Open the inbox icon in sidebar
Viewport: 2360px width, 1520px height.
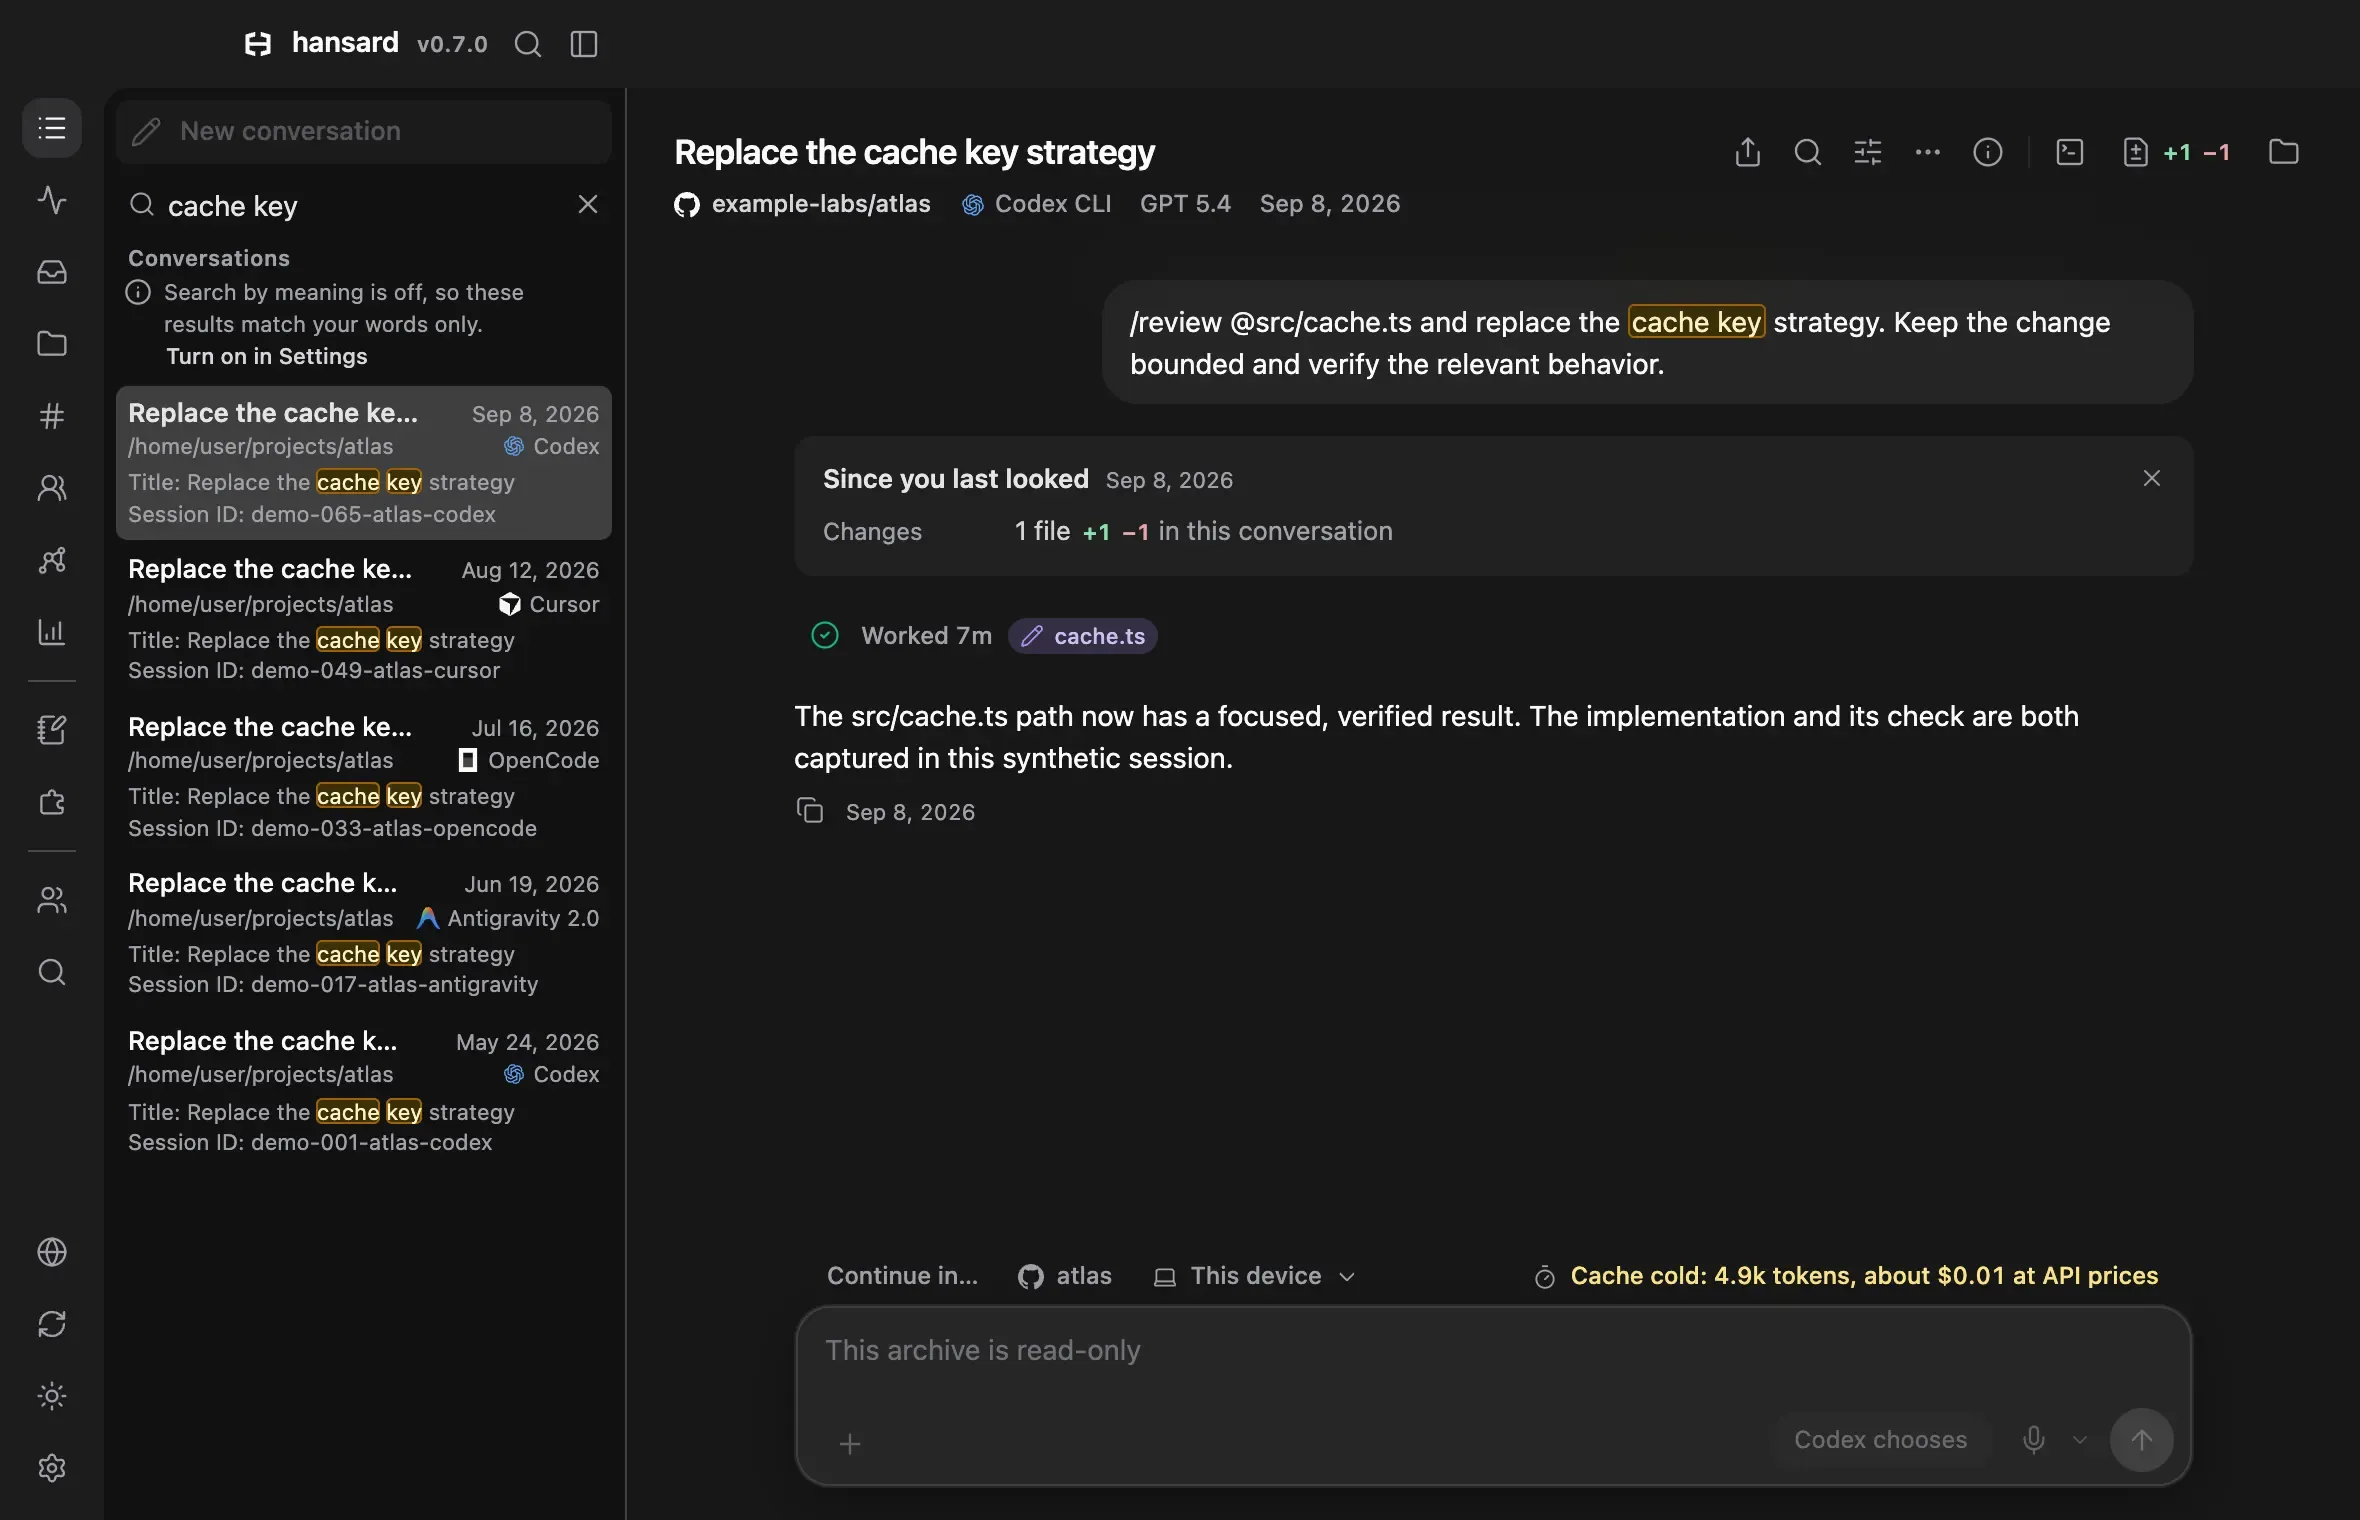pos(52,272)
